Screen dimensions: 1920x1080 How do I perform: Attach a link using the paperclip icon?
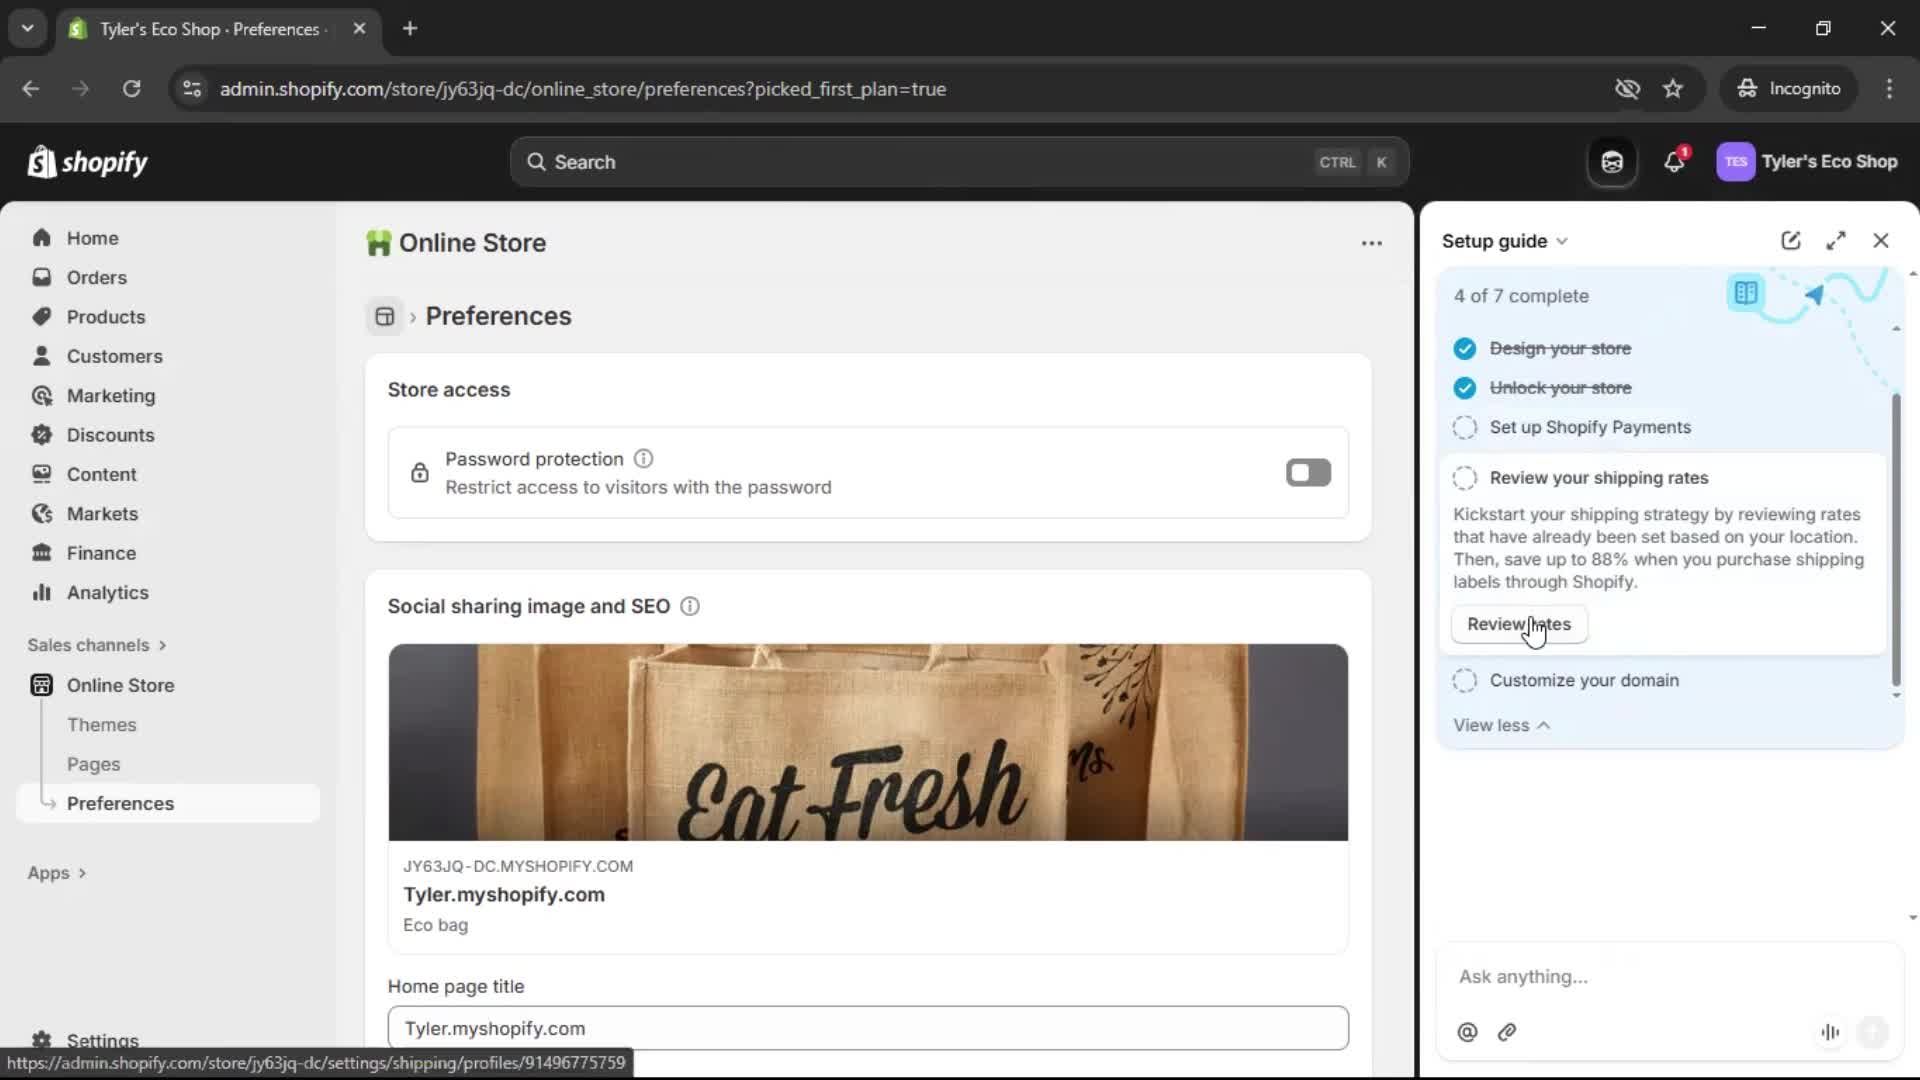[x=1507, y=1032]
